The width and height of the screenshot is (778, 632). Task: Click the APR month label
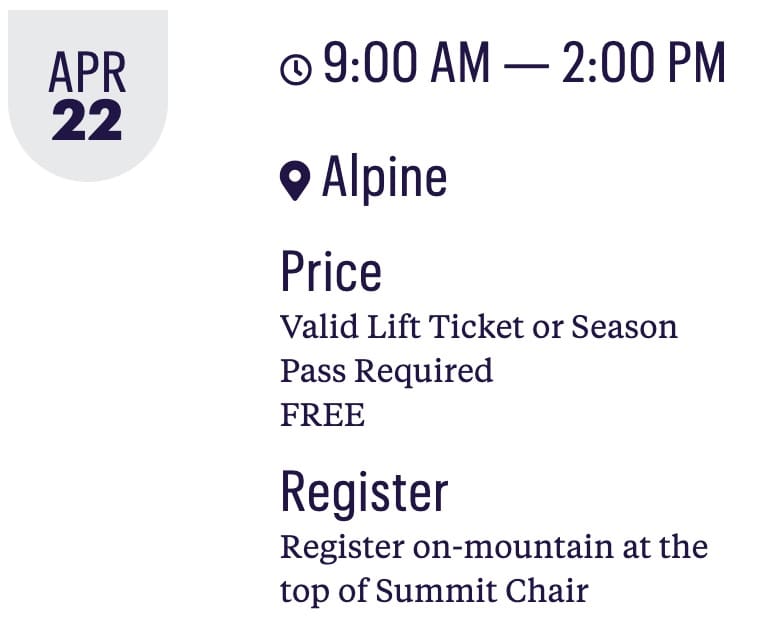pos(87,72)
